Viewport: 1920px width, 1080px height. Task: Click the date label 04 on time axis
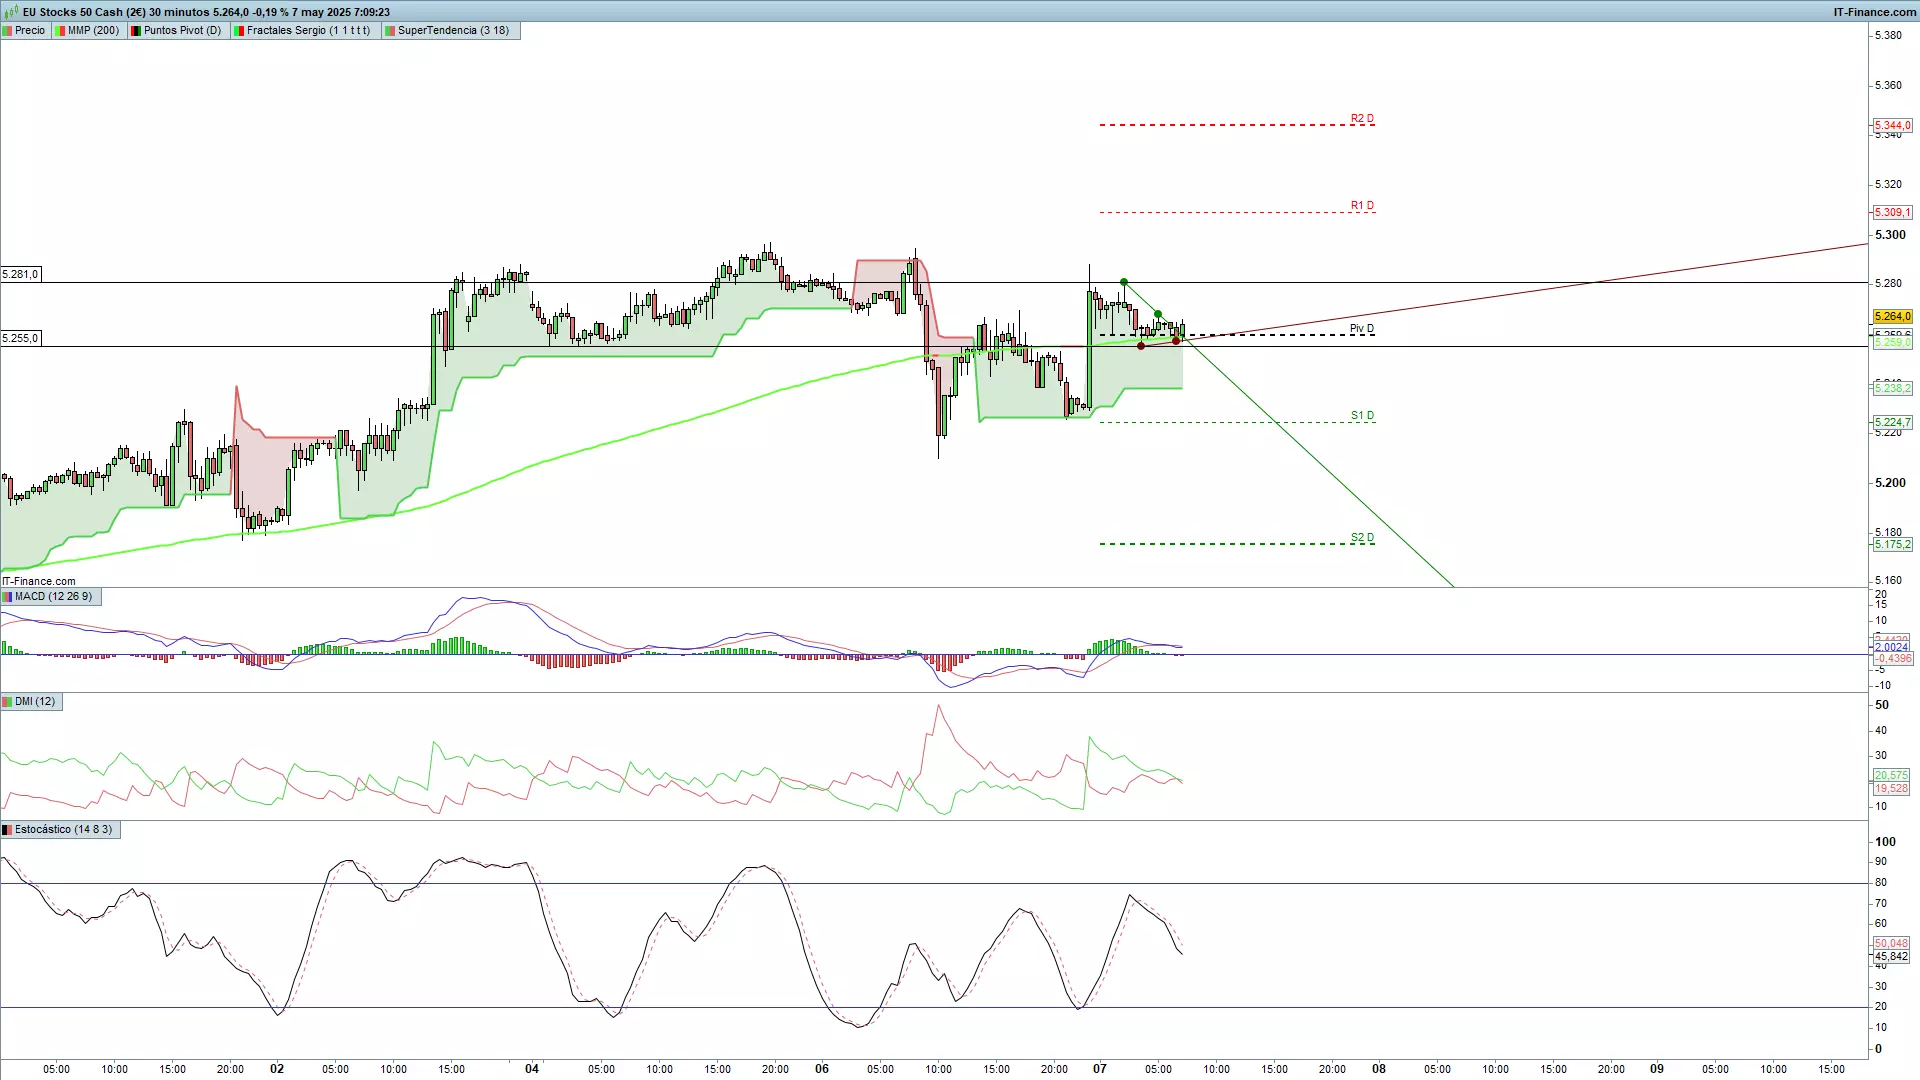pos(532,1068)
